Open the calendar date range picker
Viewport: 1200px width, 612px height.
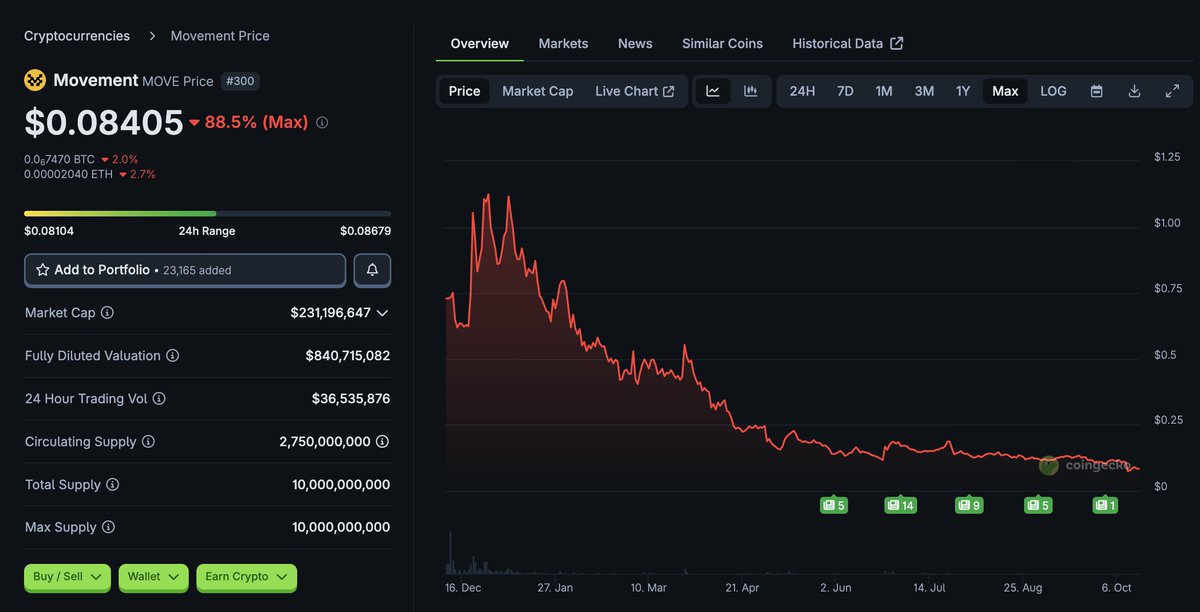point(1096,91)
